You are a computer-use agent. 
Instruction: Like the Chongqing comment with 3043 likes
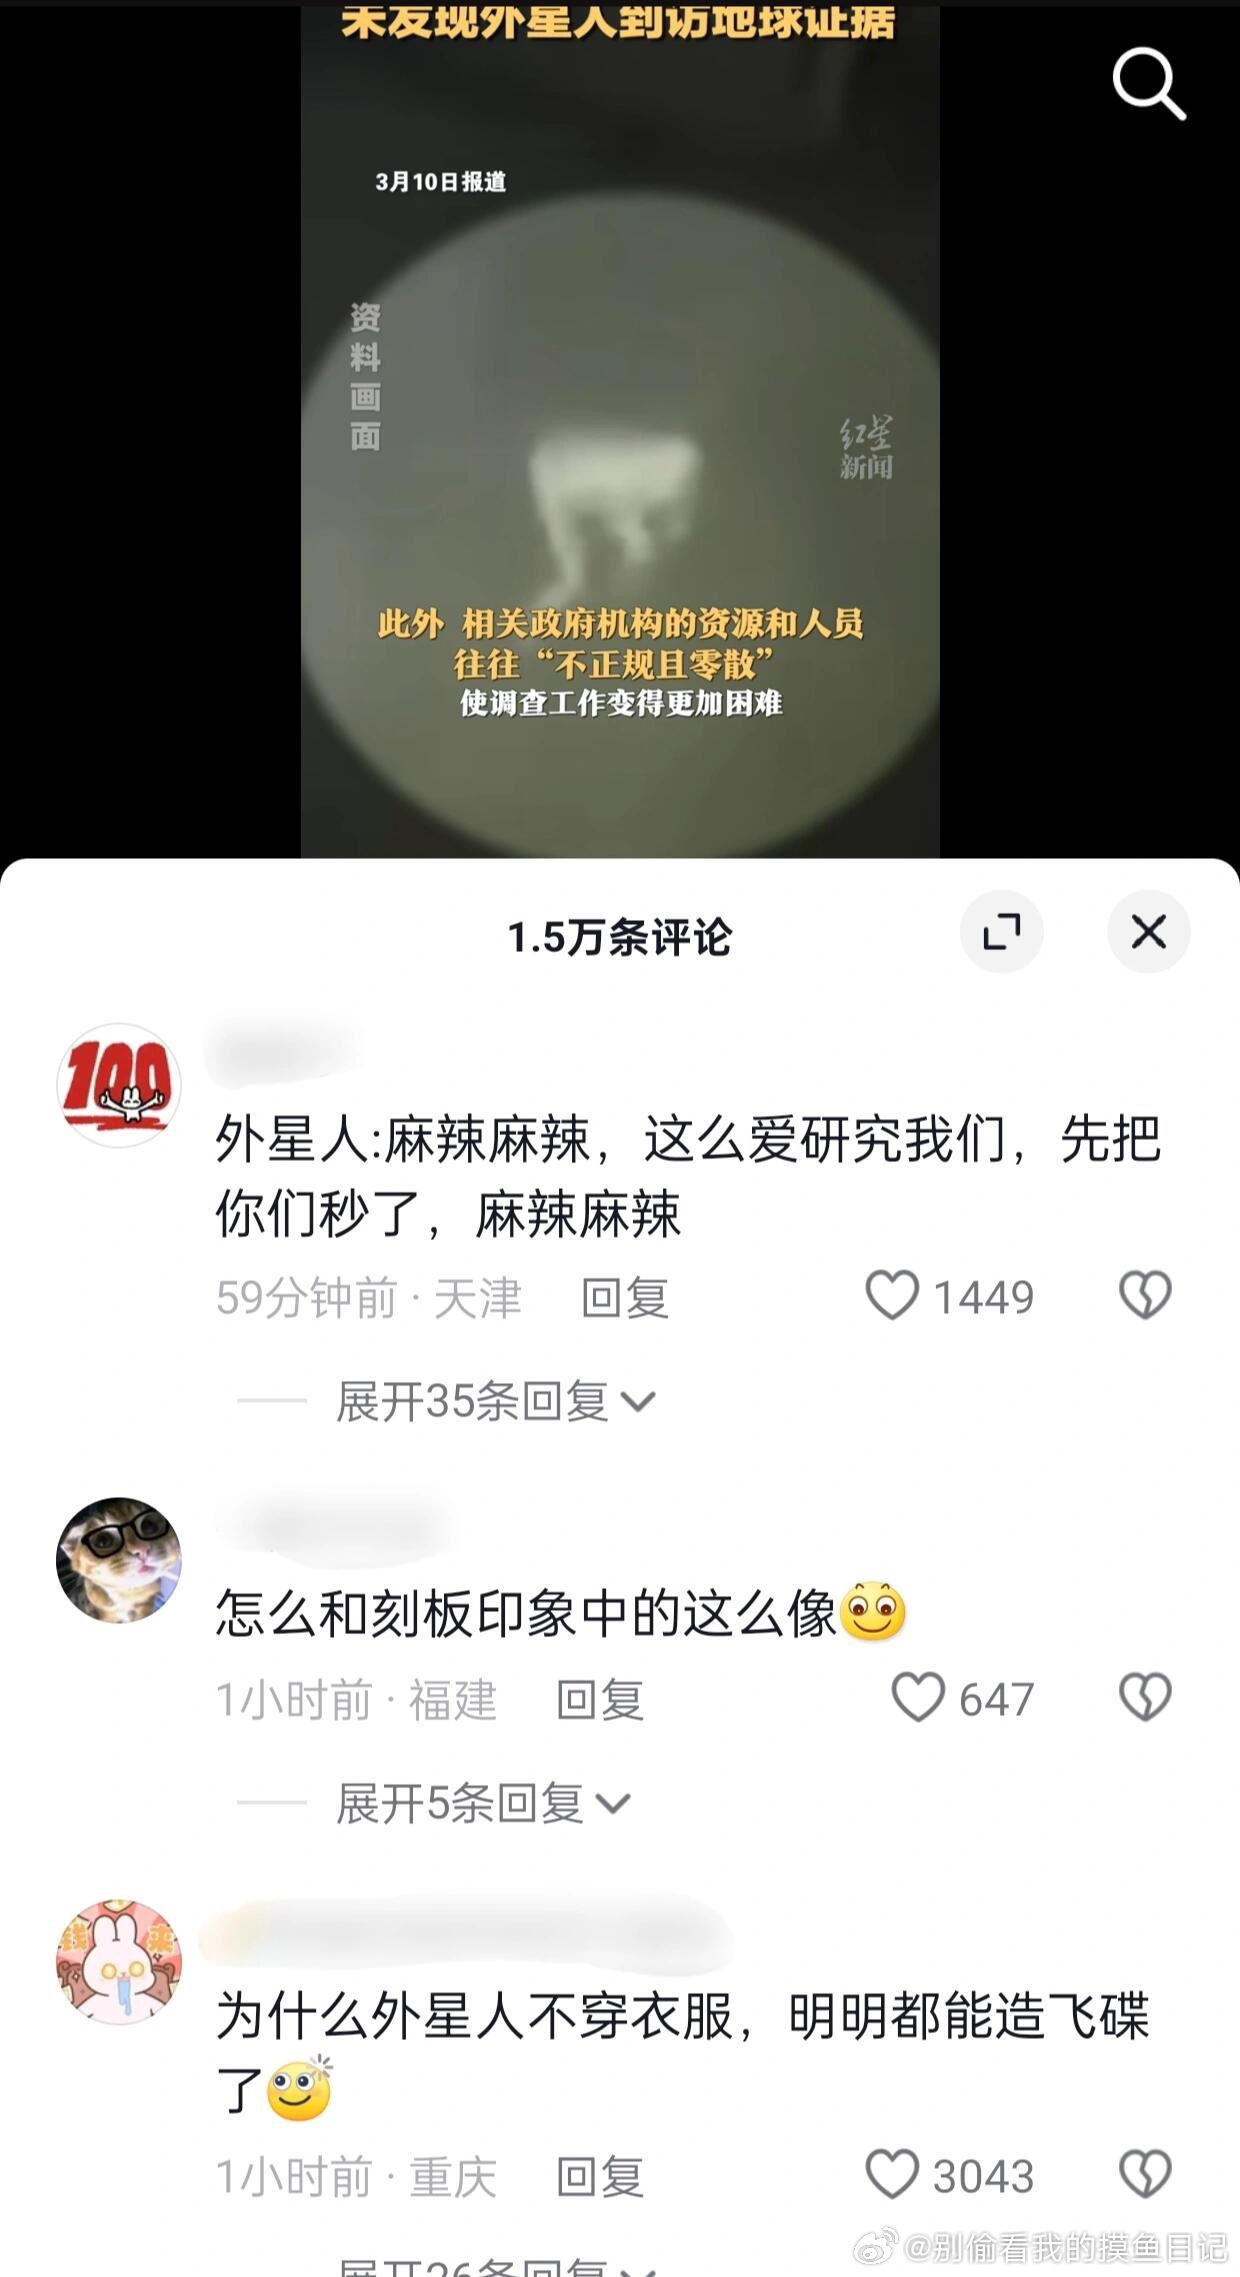point(891,2175)
